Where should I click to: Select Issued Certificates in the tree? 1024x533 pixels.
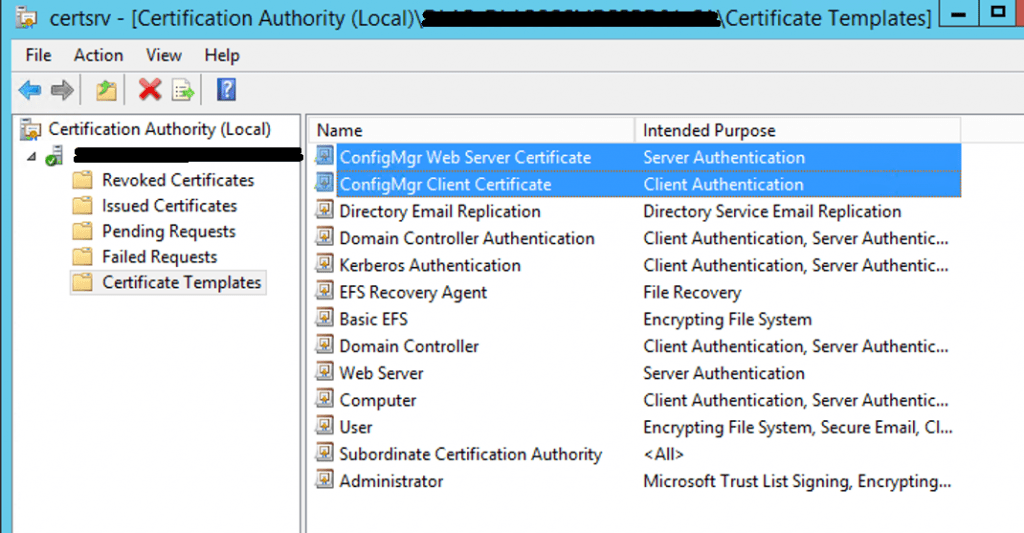click(169, 206)
